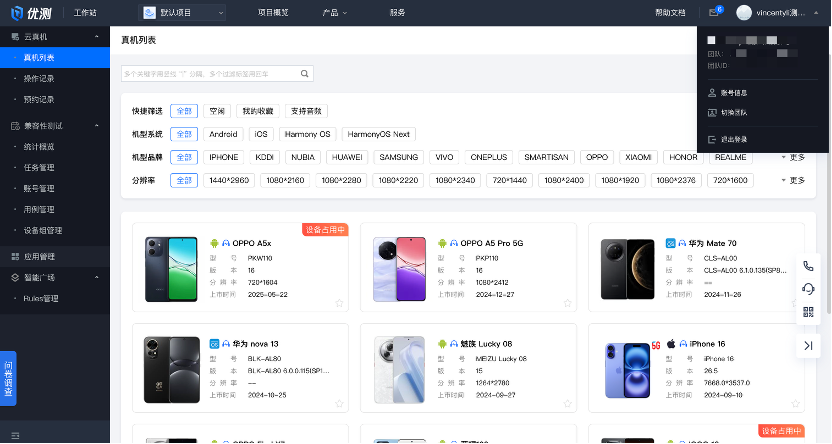Favorite the 魅族 Lucky 08 star
The image size is (832, 444).
[567, 404]
